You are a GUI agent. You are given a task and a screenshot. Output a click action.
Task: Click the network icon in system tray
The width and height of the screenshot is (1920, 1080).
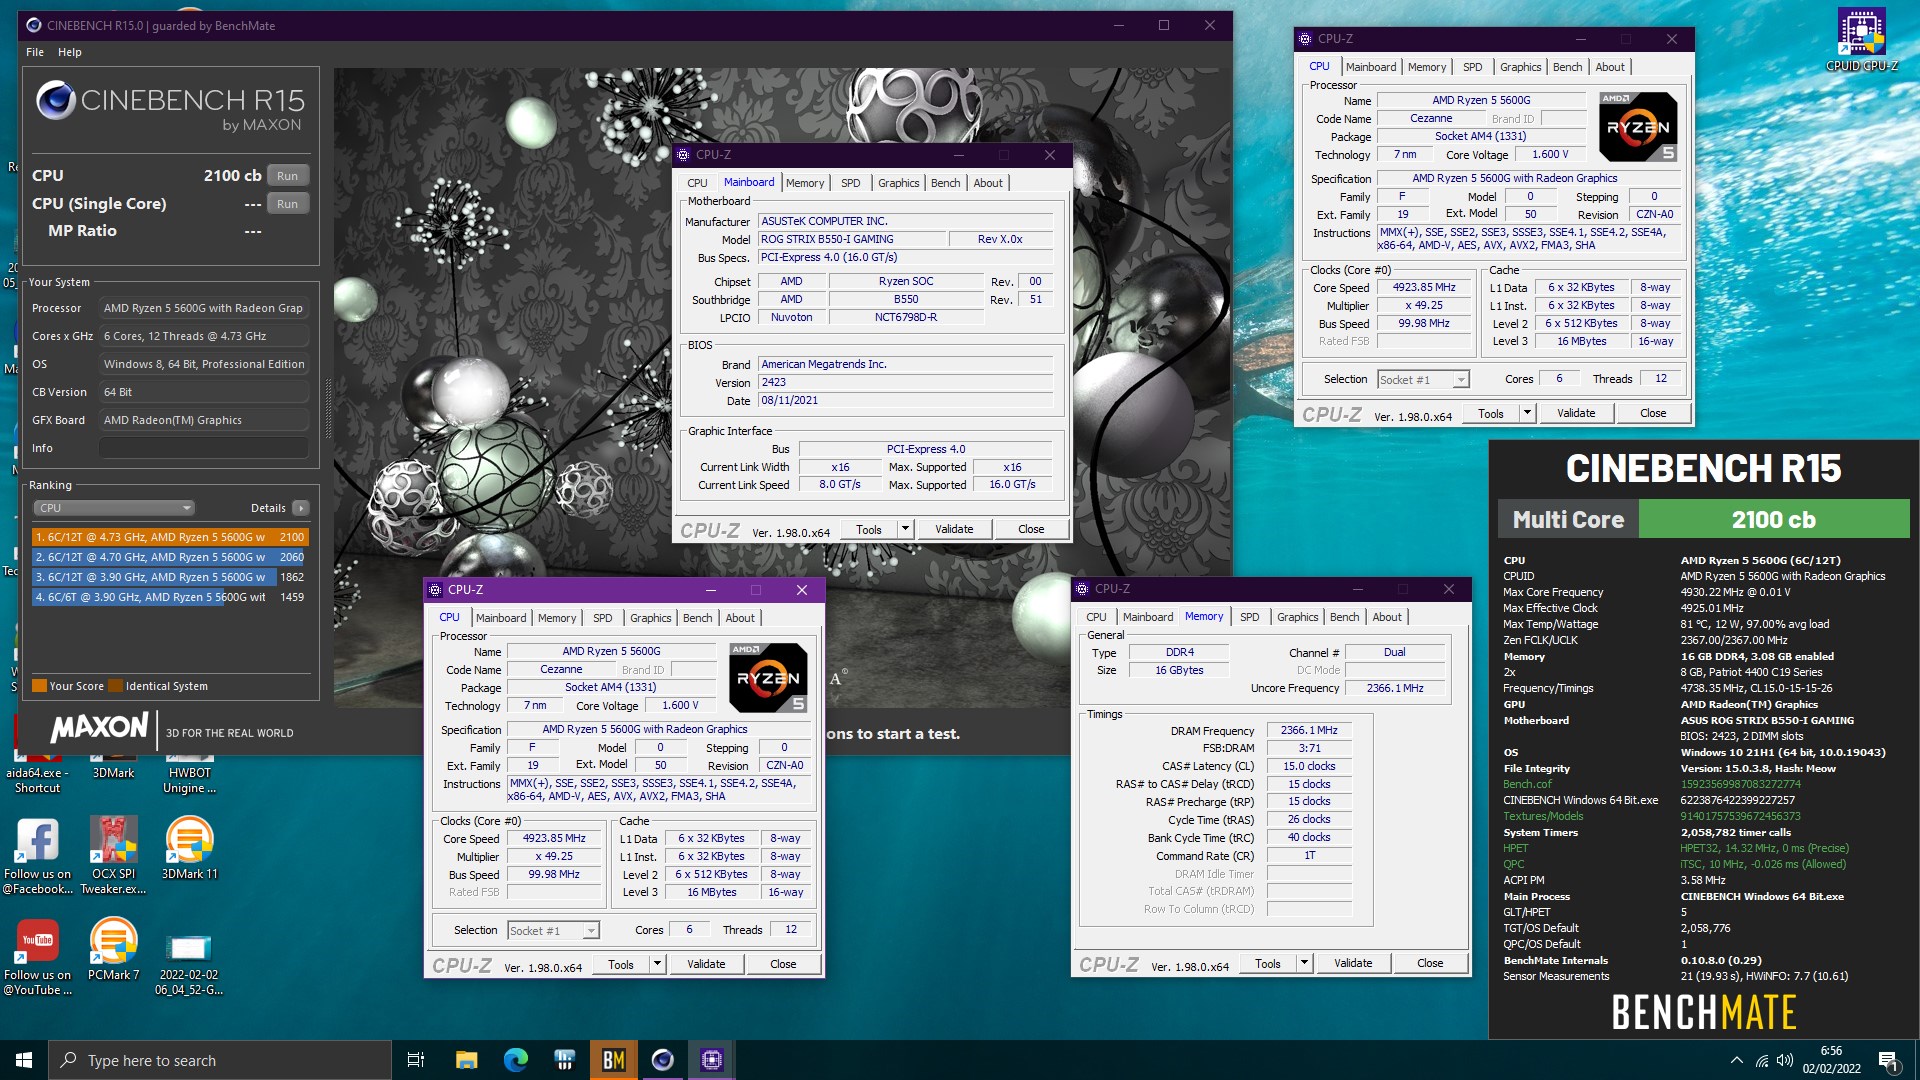click(x=1761, y=1060)
